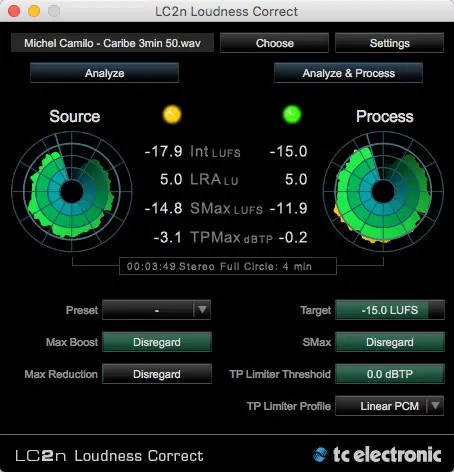Expand the TP Limiter Profile dropdown arrow

coord(435,406)
